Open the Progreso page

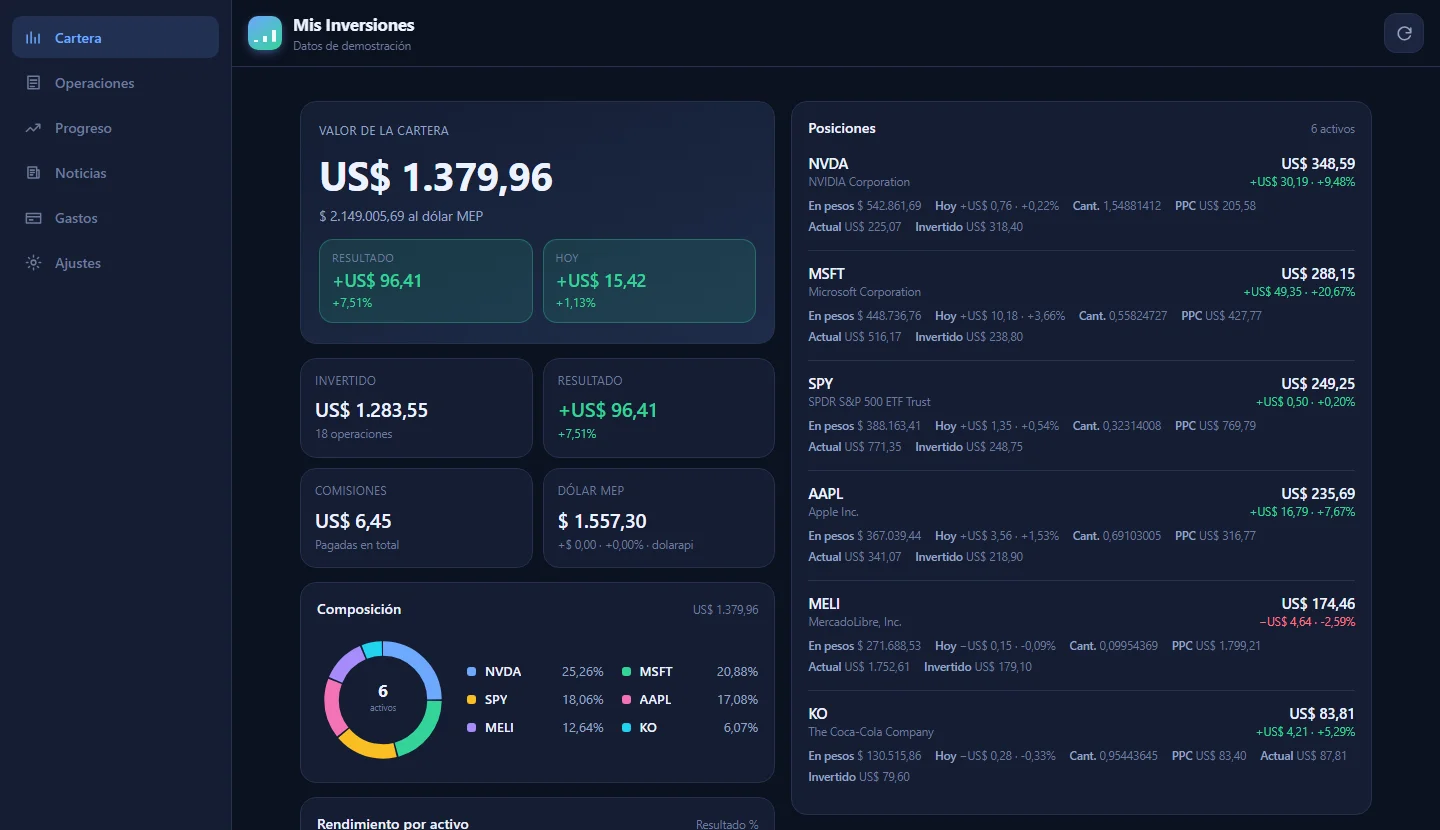point(115,128)
